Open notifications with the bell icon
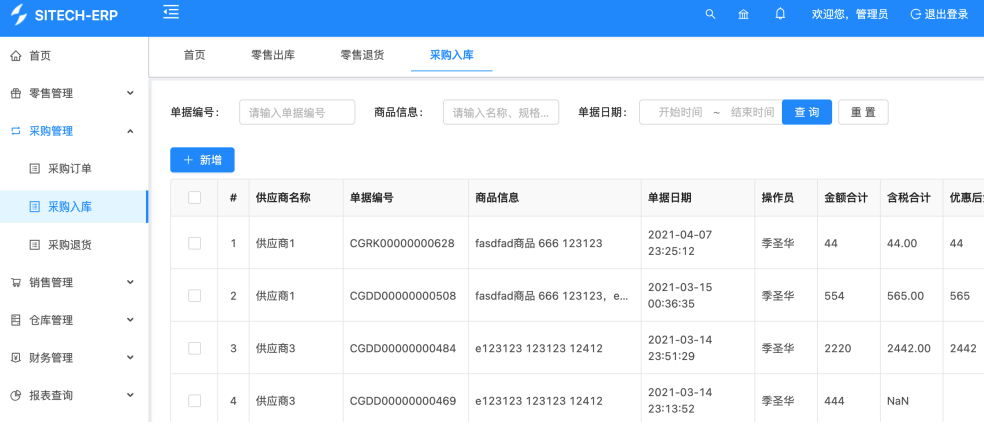 (780, 14)
